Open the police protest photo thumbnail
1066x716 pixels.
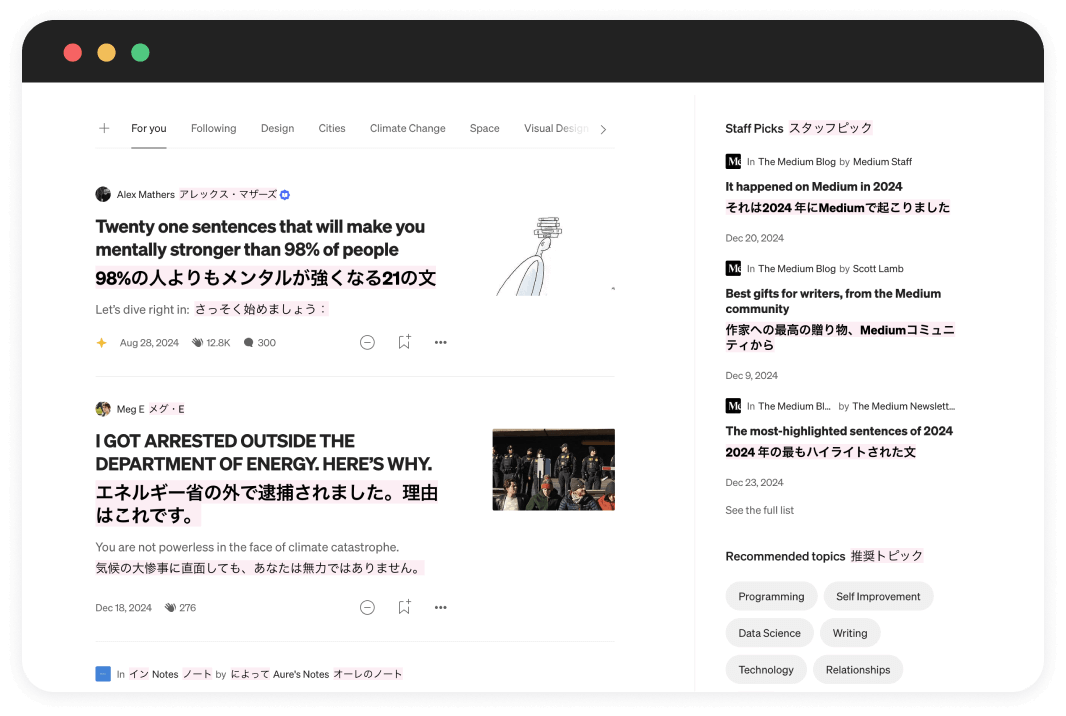tap(553, 470)
